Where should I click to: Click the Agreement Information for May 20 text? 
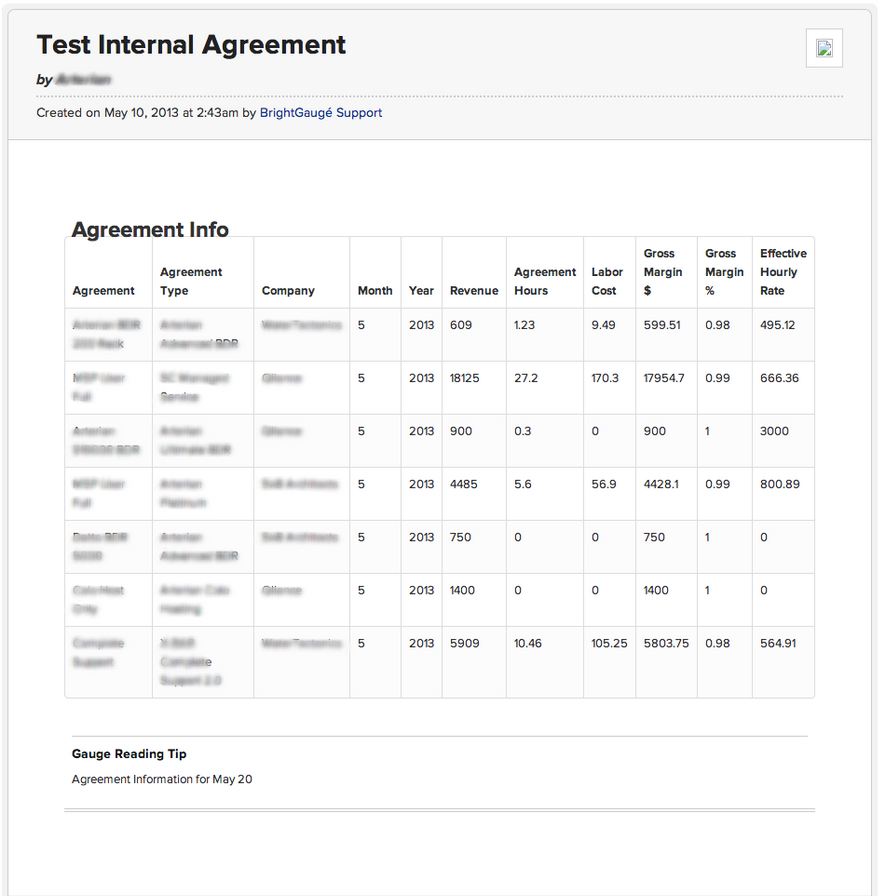[x=162, y=779]
